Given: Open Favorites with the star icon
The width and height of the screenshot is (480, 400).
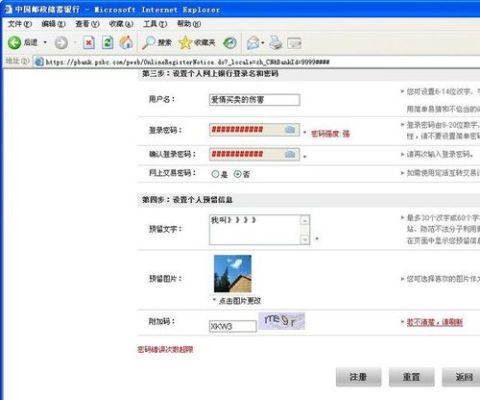Looking at the screenshot, I should tap(185, 43).
